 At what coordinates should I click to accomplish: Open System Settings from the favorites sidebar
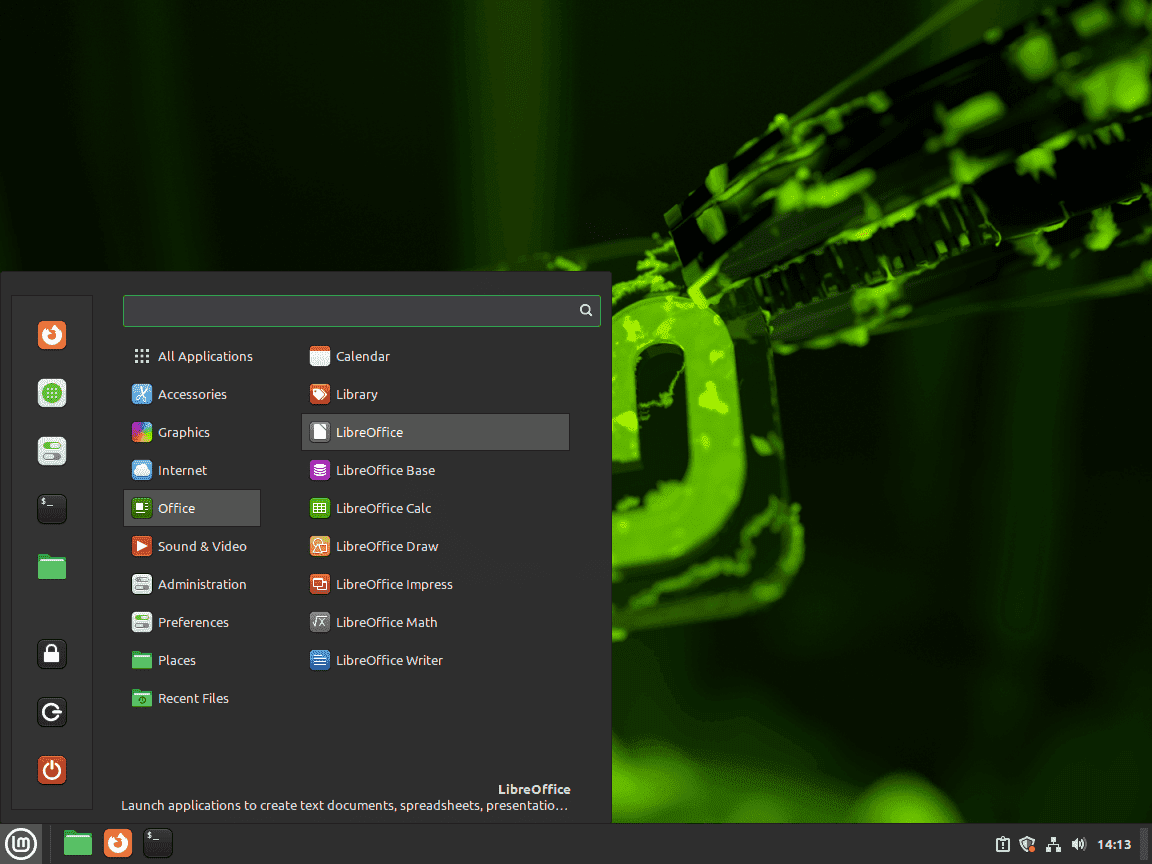coord(51,451)
